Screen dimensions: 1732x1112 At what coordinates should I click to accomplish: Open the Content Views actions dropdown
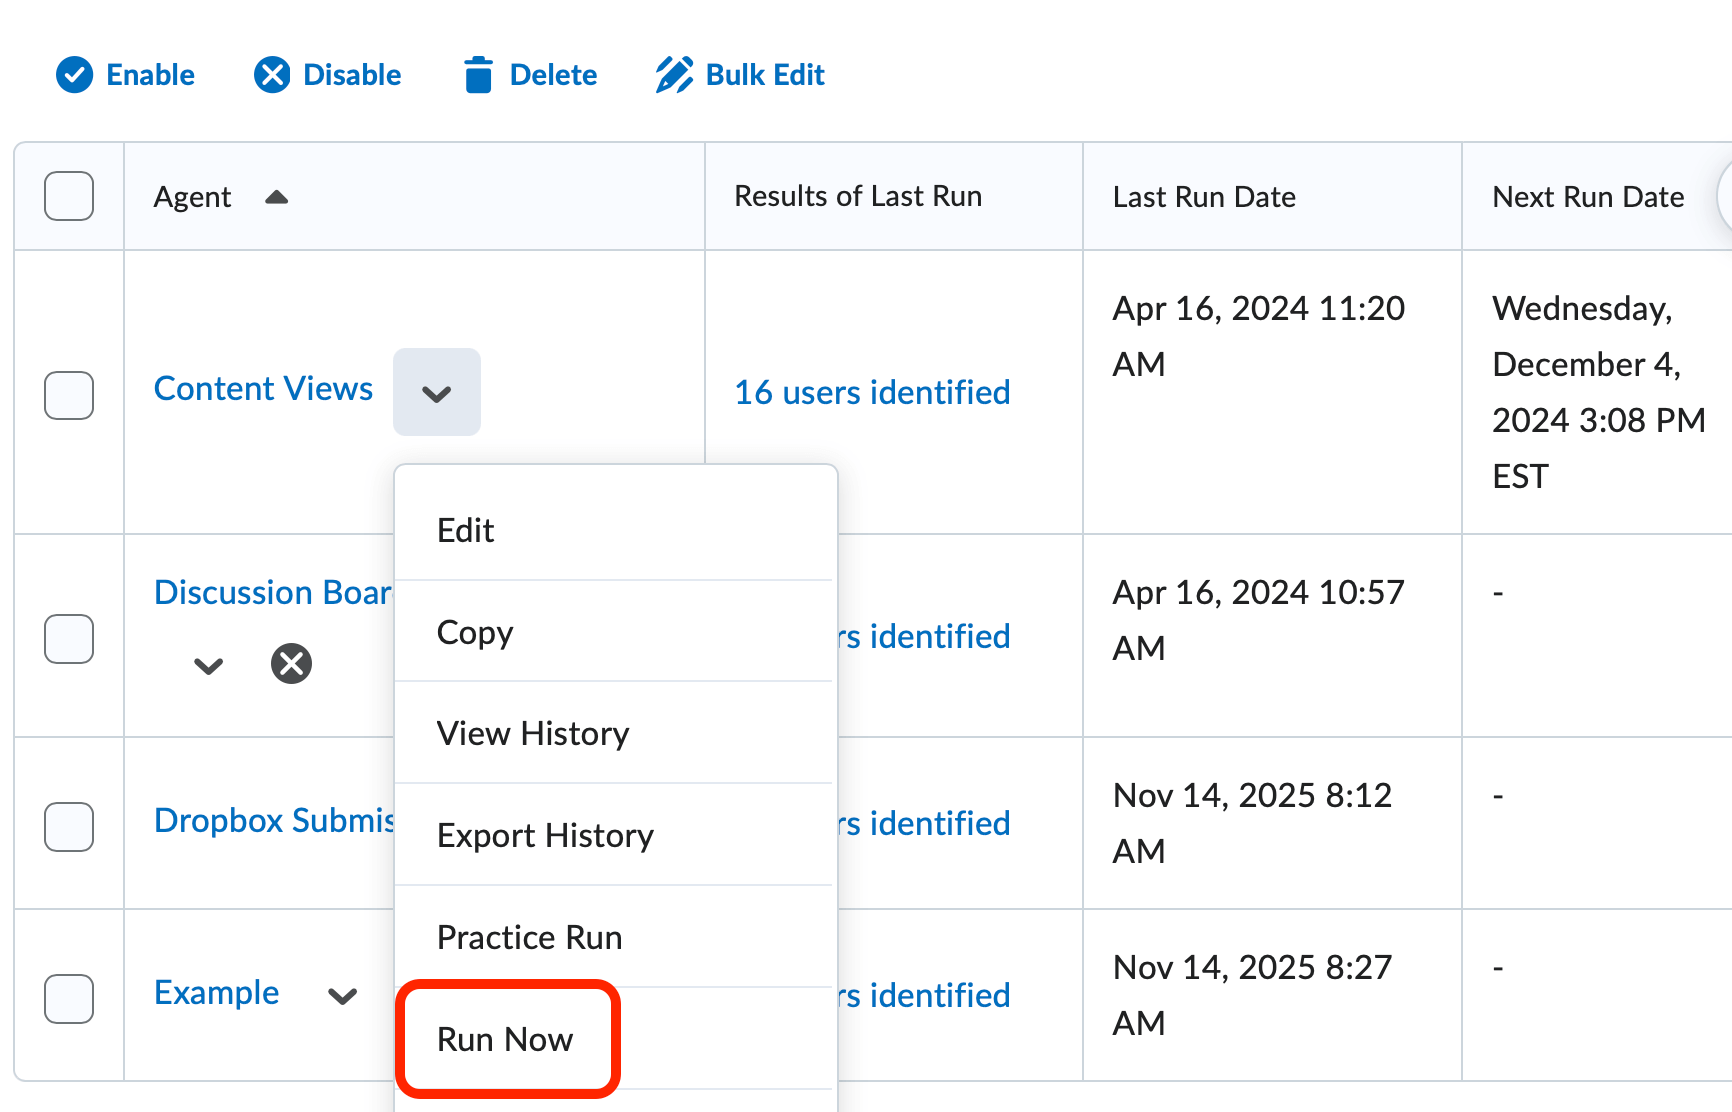point(437,392)
